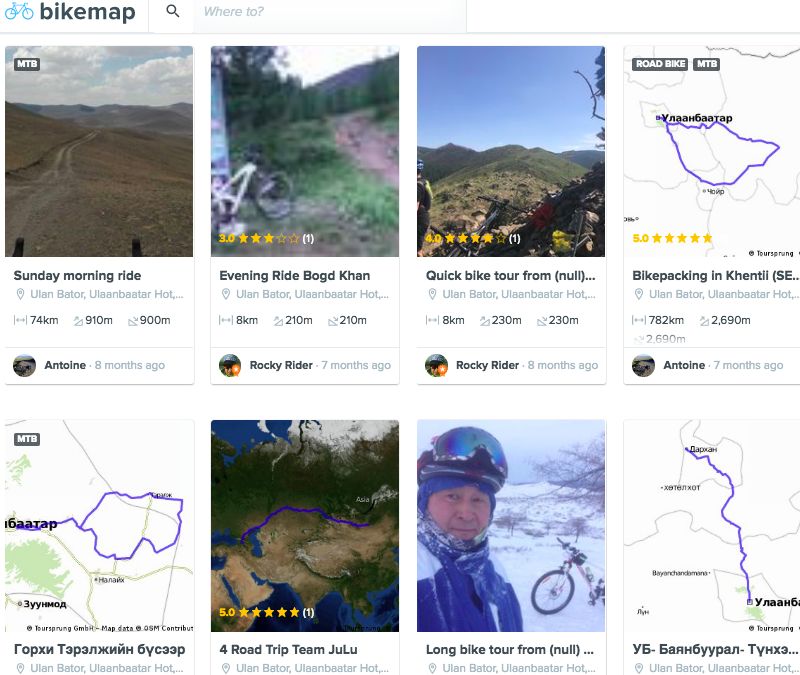Click Rocky Rider avatar under Evening Ride

[x=230, y=365]
